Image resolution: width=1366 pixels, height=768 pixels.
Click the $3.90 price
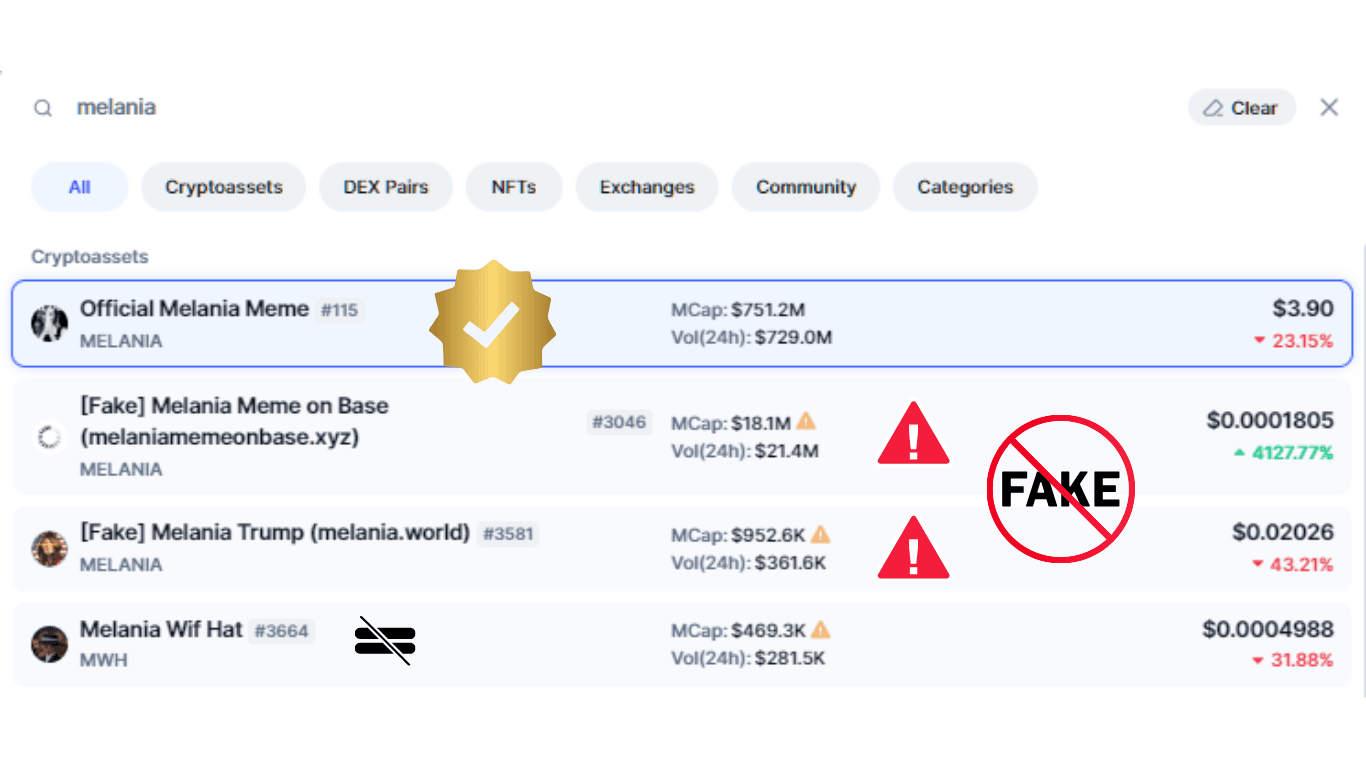pos(1303,308)
